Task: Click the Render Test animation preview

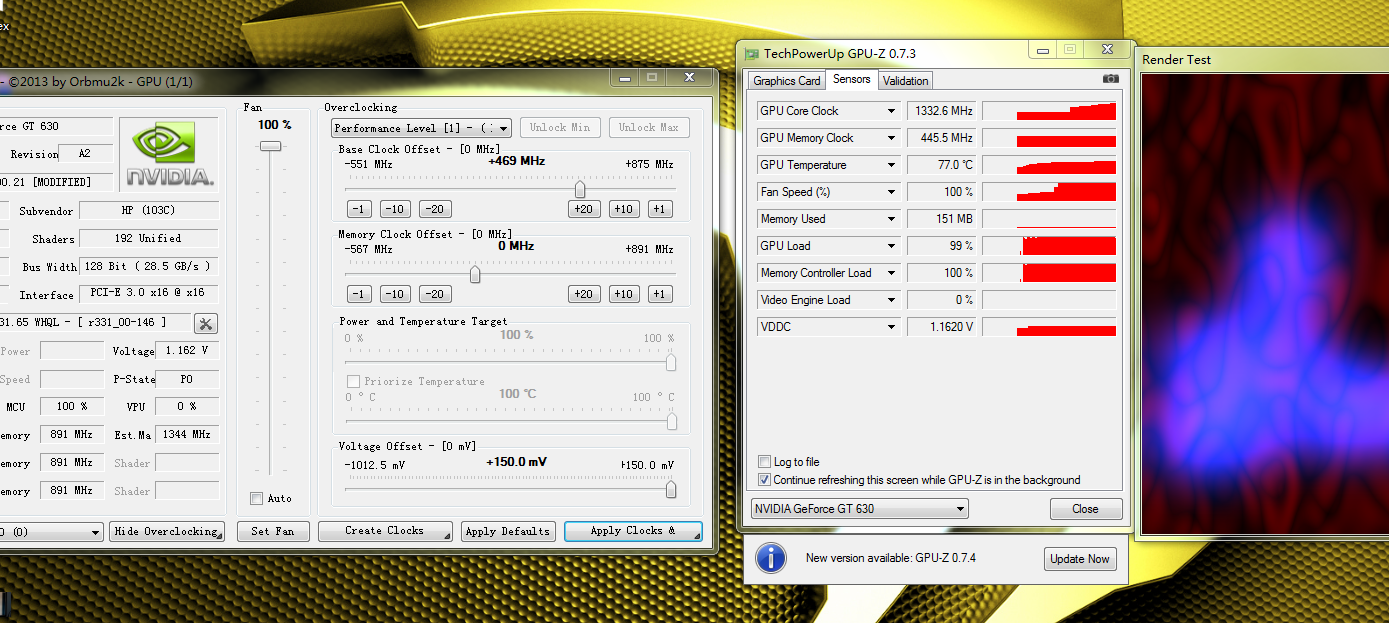Action: click(x=1265, y=303)
